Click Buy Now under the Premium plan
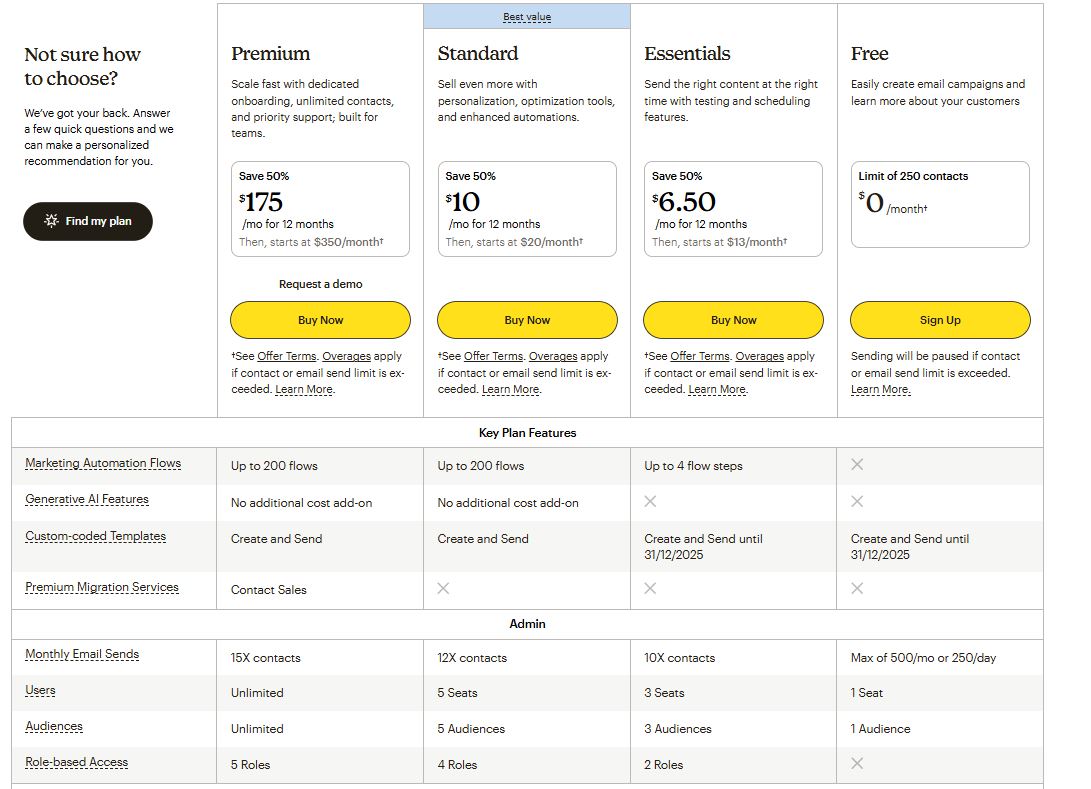The height and width of the screenshot is (789, 1091). click(x=320, y=319)
